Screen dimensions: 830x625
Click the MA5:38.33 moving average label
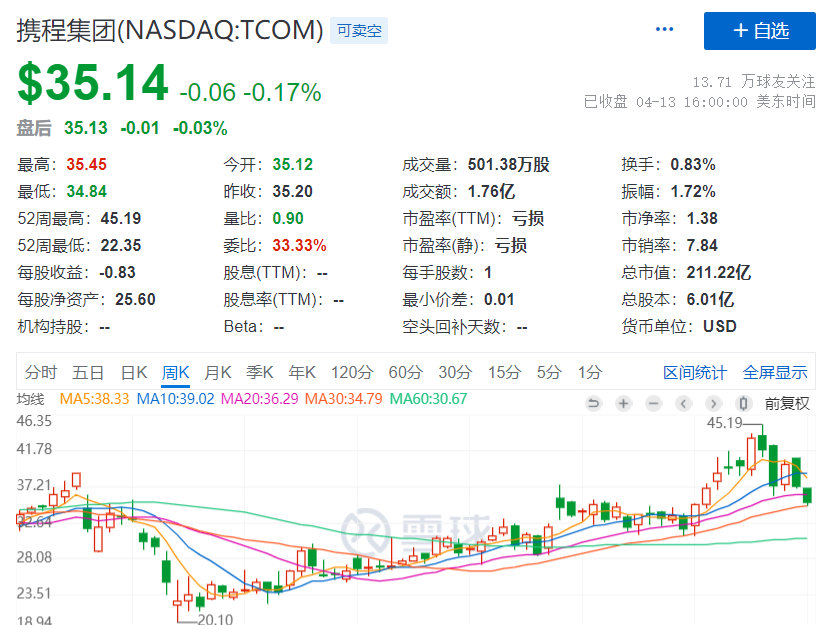pos(94,398)
